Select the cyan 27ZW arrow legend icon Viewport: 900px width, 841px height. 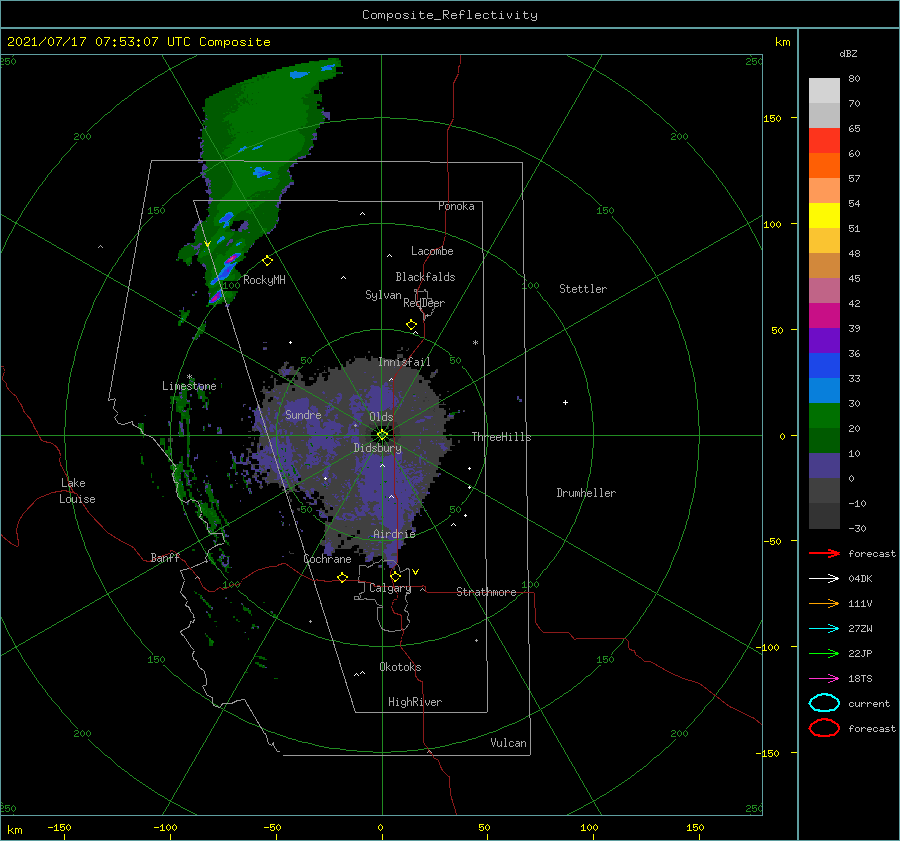[824, 629]
